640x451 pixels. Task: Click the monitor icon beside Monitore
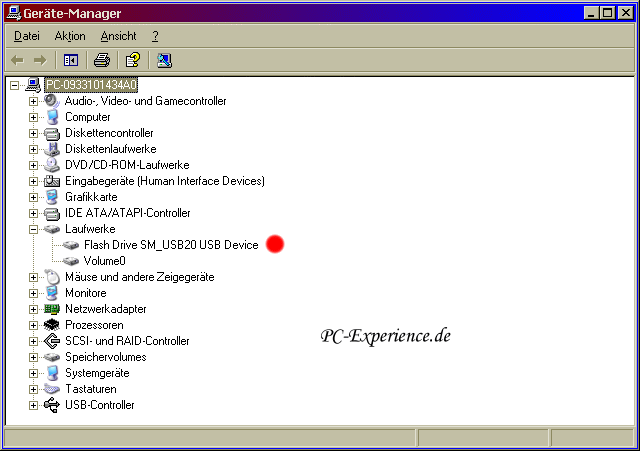(52, 293)
